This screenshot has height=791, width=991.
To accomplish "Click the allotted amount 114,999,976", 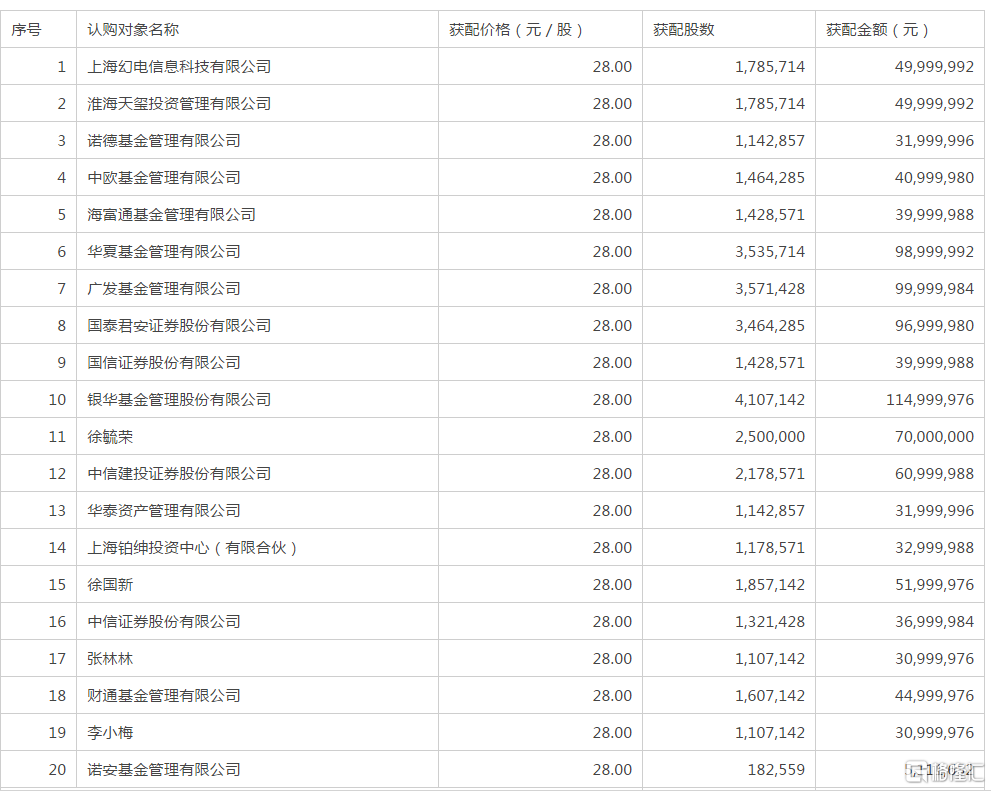I will (929, 400).
